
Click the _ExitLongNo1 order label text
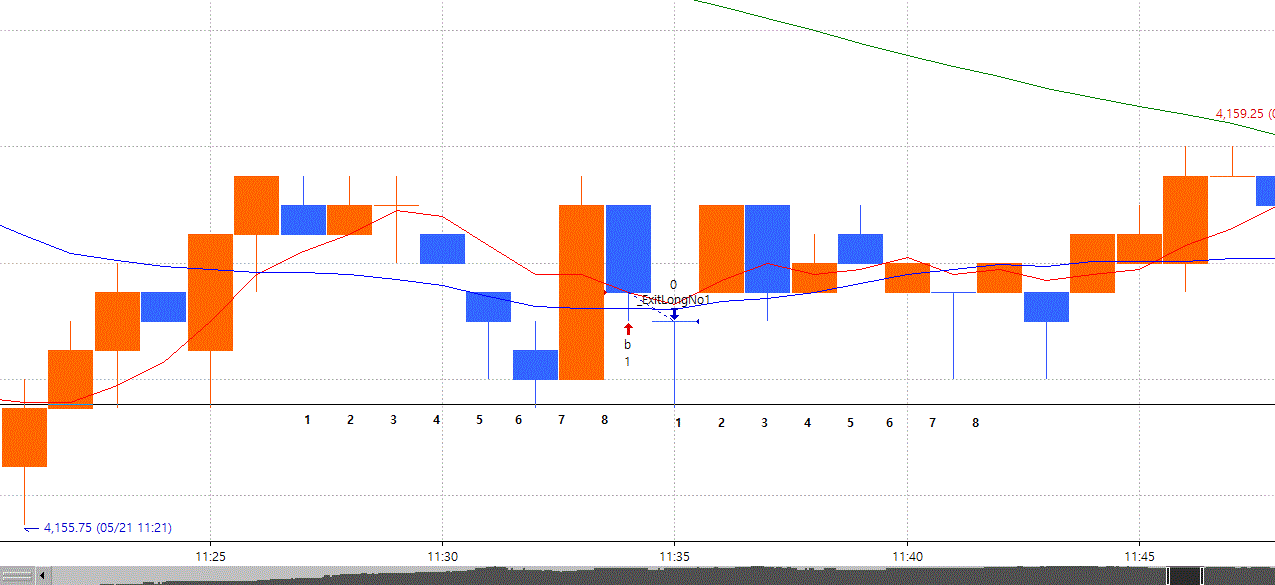point(675,299)
